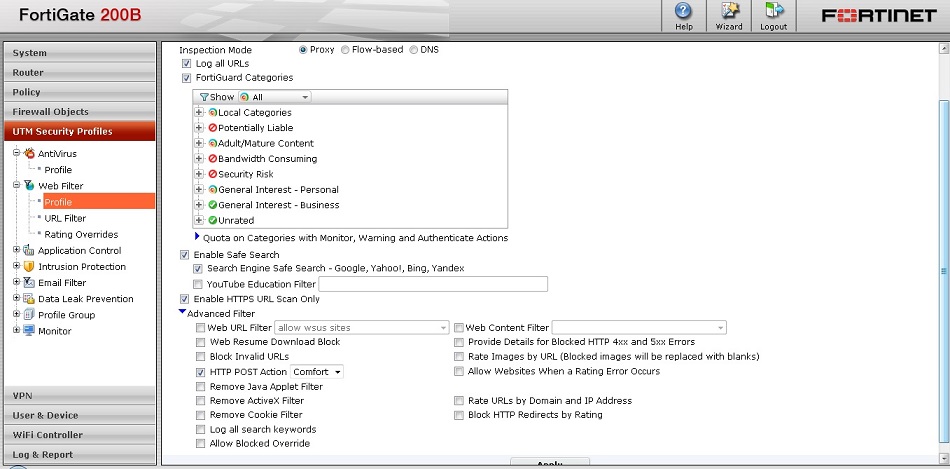Viewport: 950px width, 469px height.
Task: Enable YouTube Education Filter checkbox
Action: pyautogui.click(x=198, y=284)
